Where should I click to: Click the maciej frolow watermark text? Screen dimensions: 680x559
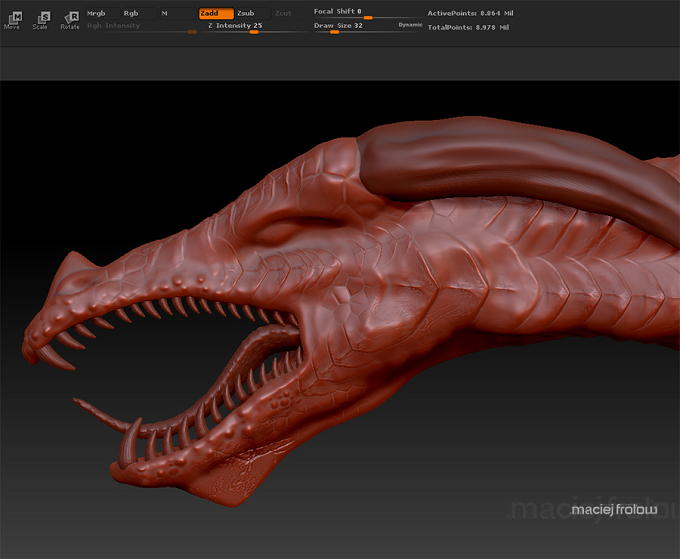(x=614, y=510)
